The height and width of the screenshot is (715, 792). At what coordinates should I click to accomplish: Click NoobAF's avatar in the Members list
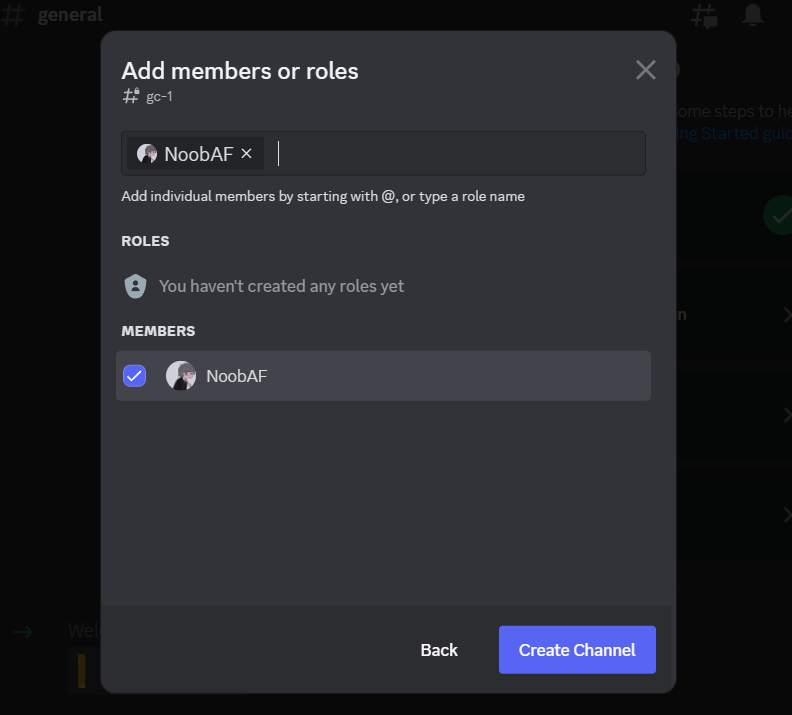181,376
